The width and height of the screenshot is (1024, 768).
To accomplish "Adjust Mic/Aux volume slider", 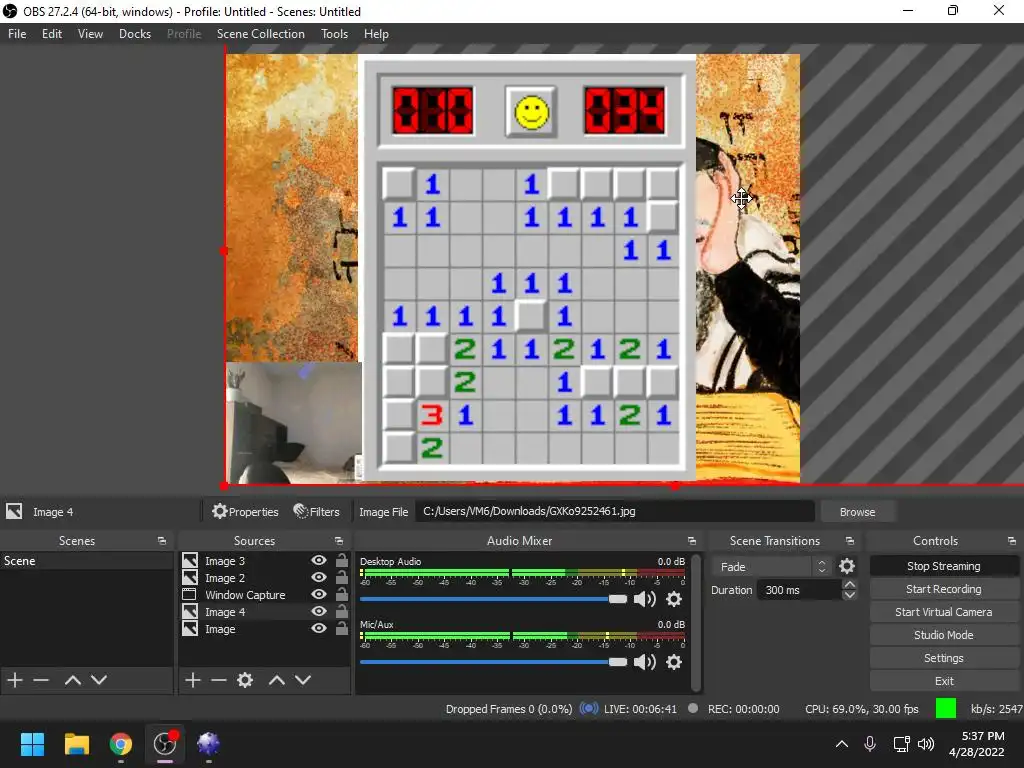I will 493,662.
